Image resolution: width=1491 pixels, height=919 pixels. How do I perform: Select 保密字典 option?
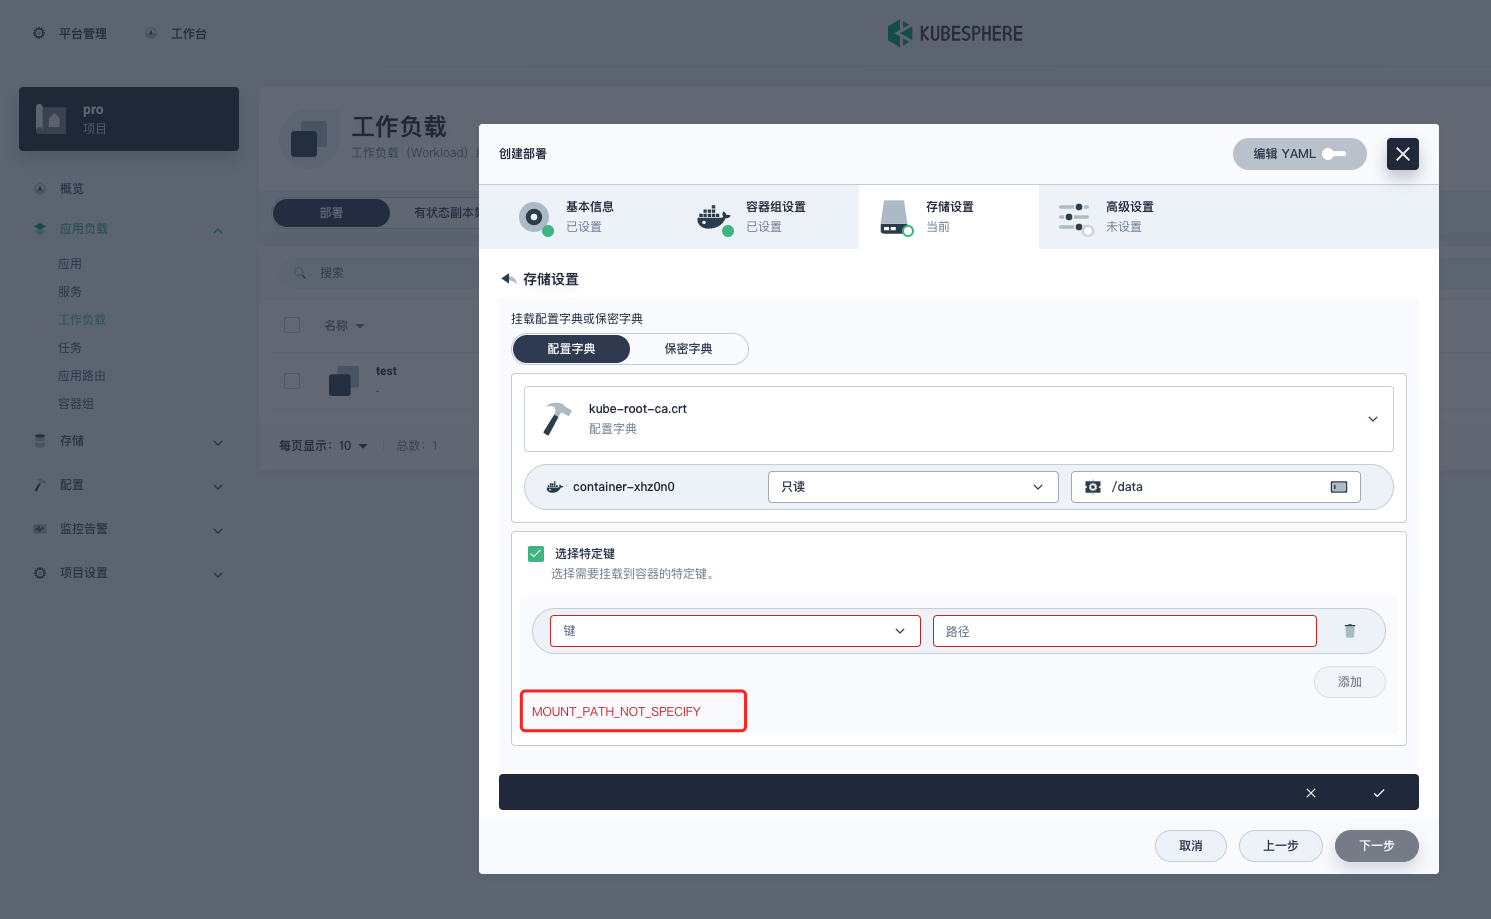[x=689, y=349]
